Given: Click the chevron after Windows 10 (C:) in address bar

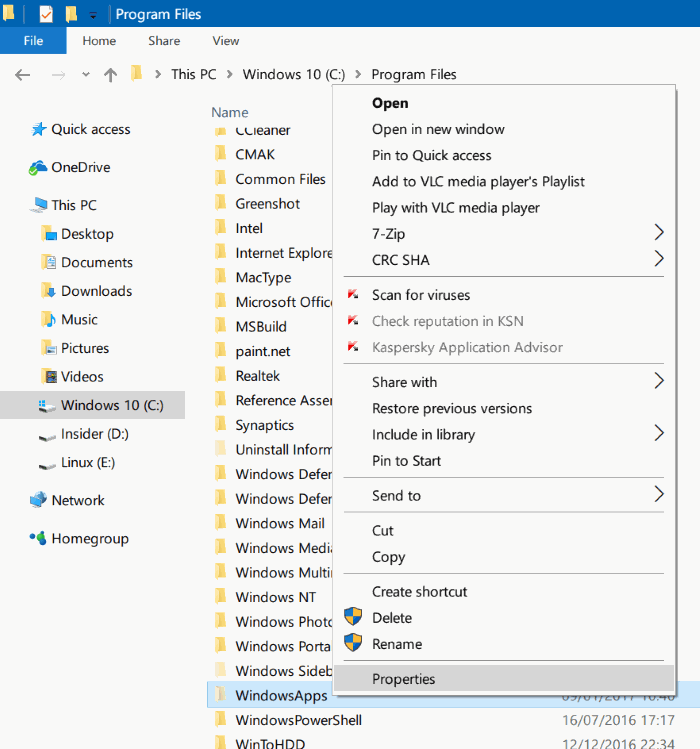Looking at the screenshot, I should (x=358, y=75).
